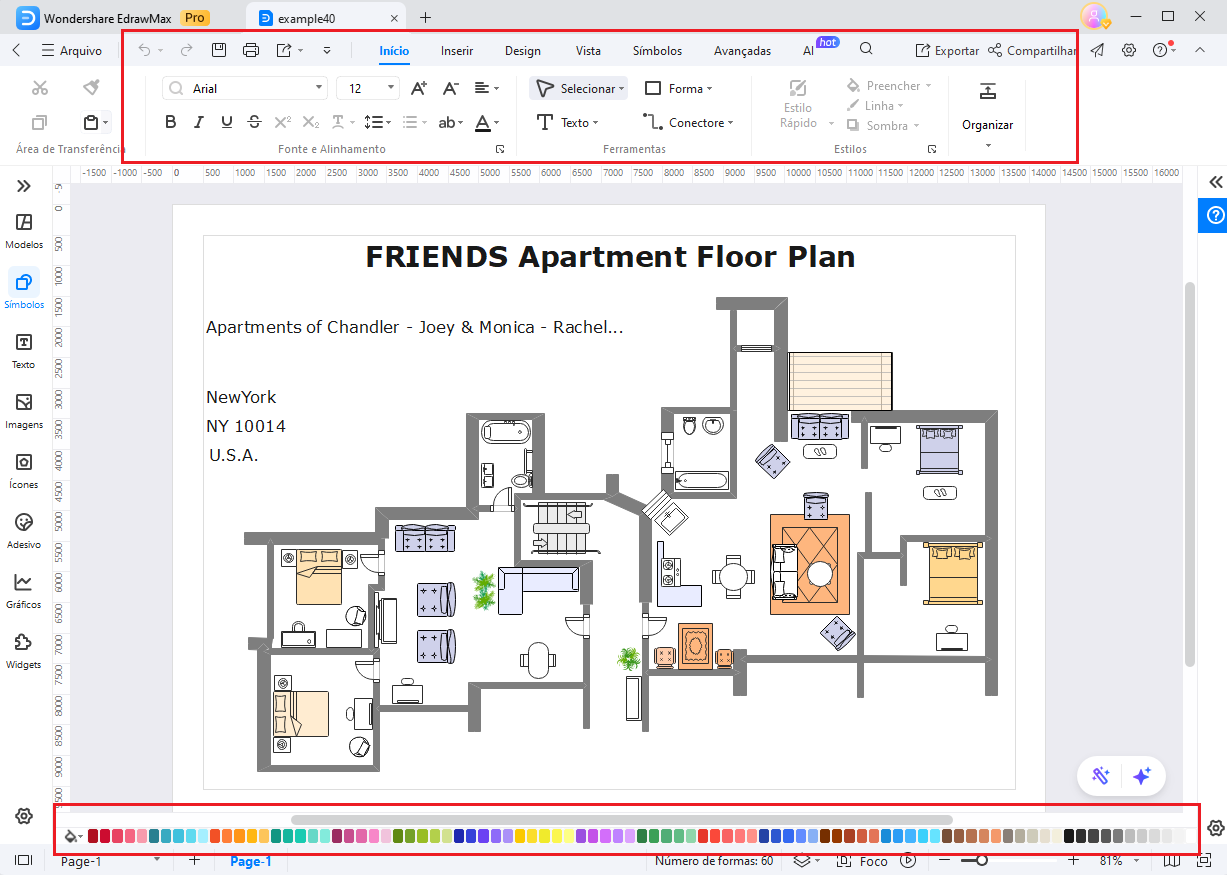The image size is (1227, 875).
Task: Increase font size with the A+ icon
Action: (419, 88)
